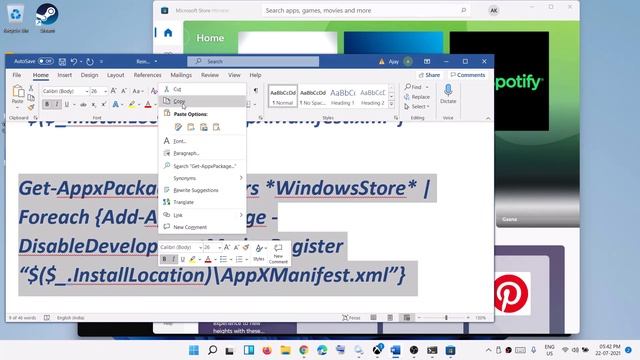Choose Translate from the context menu

(x=203, y=202)
